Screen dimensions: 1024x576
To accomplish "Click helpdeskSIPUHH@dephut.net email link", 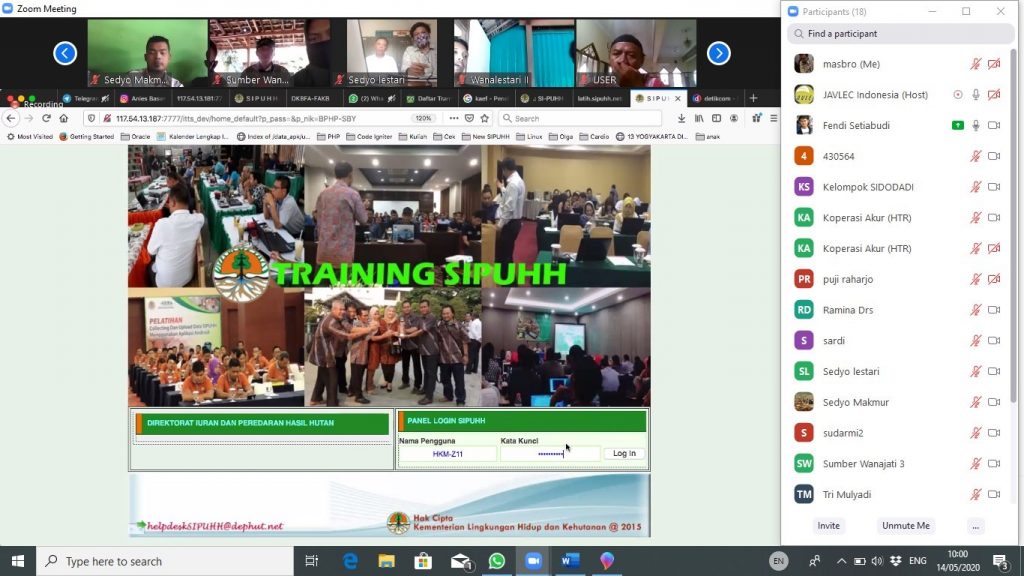I will (215, 526).
